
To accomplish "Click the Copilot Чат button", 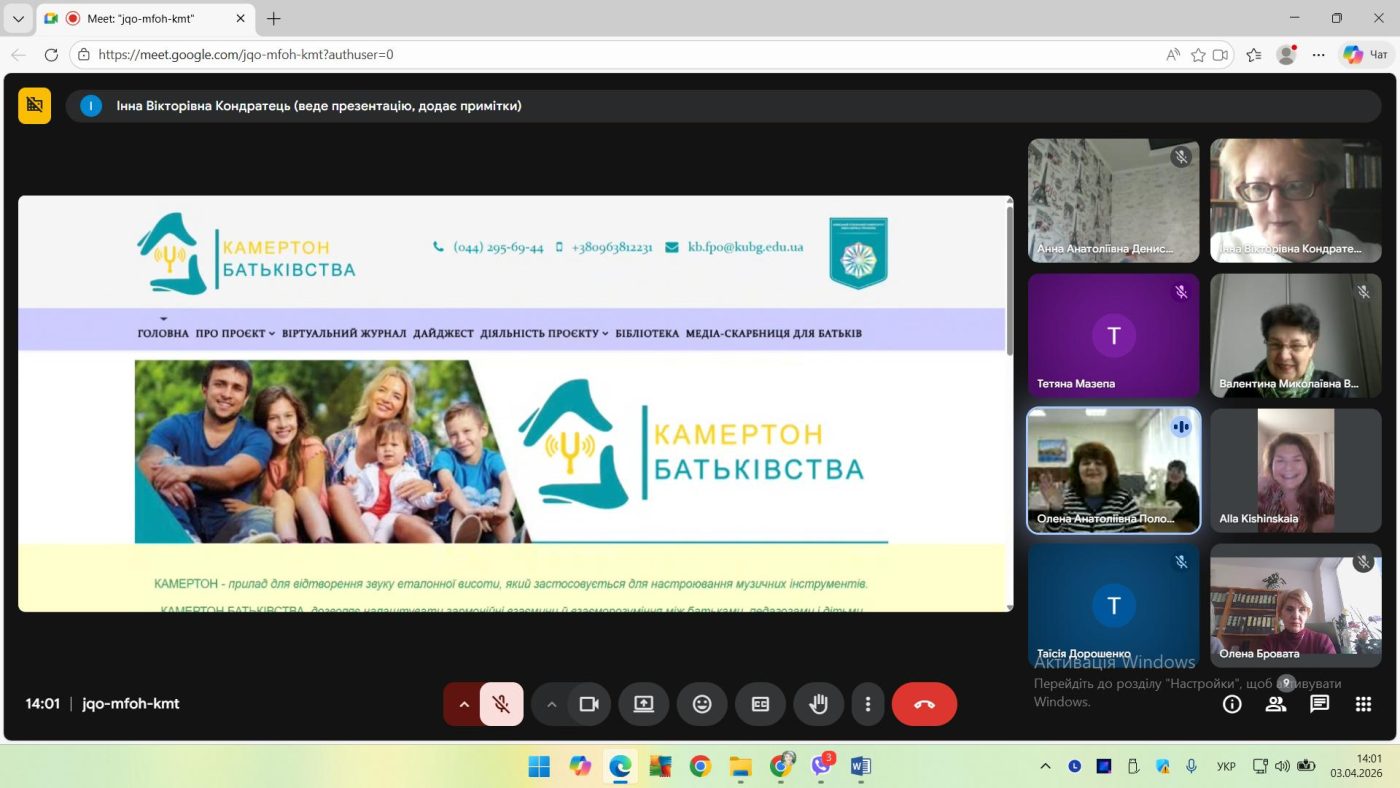I will click(x=1366, y=55).
